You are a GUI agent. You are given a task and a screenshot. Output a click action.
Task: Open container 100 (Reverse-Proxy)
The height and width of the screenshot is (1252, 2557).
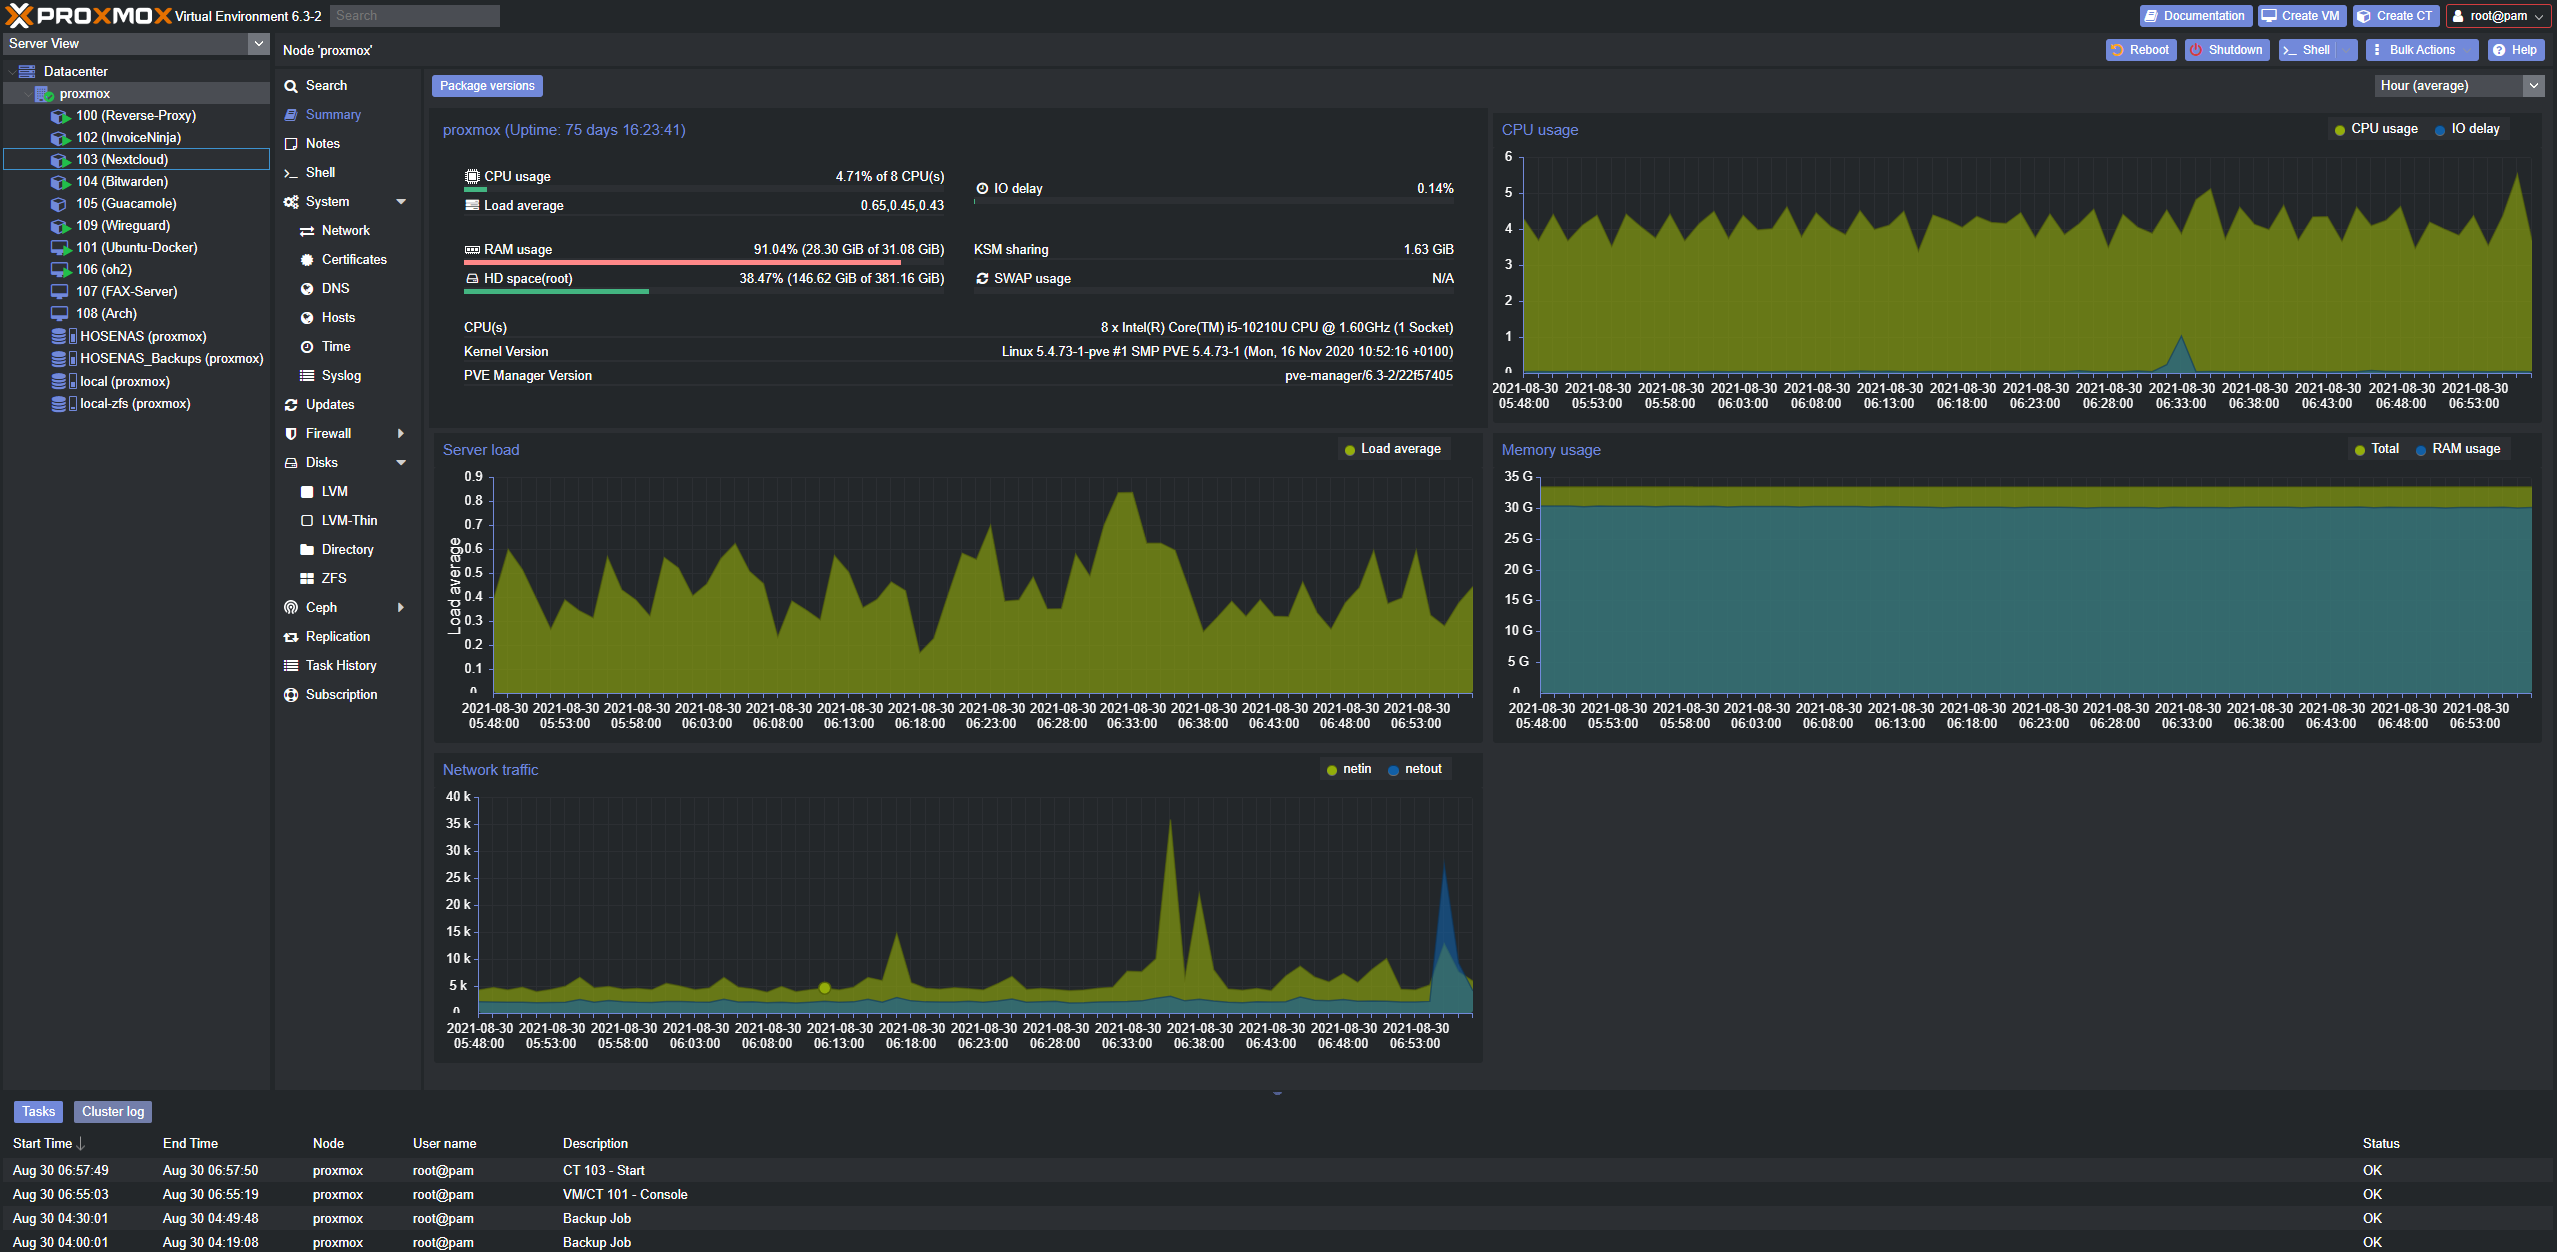136,115
